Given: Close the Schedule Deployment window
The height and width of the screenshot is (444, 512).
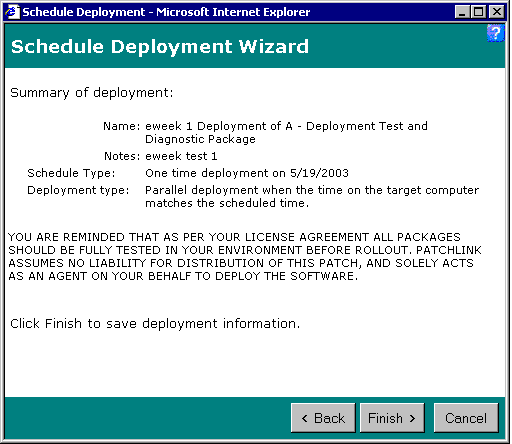Looking at the screenshot, I should coord(497,12).
